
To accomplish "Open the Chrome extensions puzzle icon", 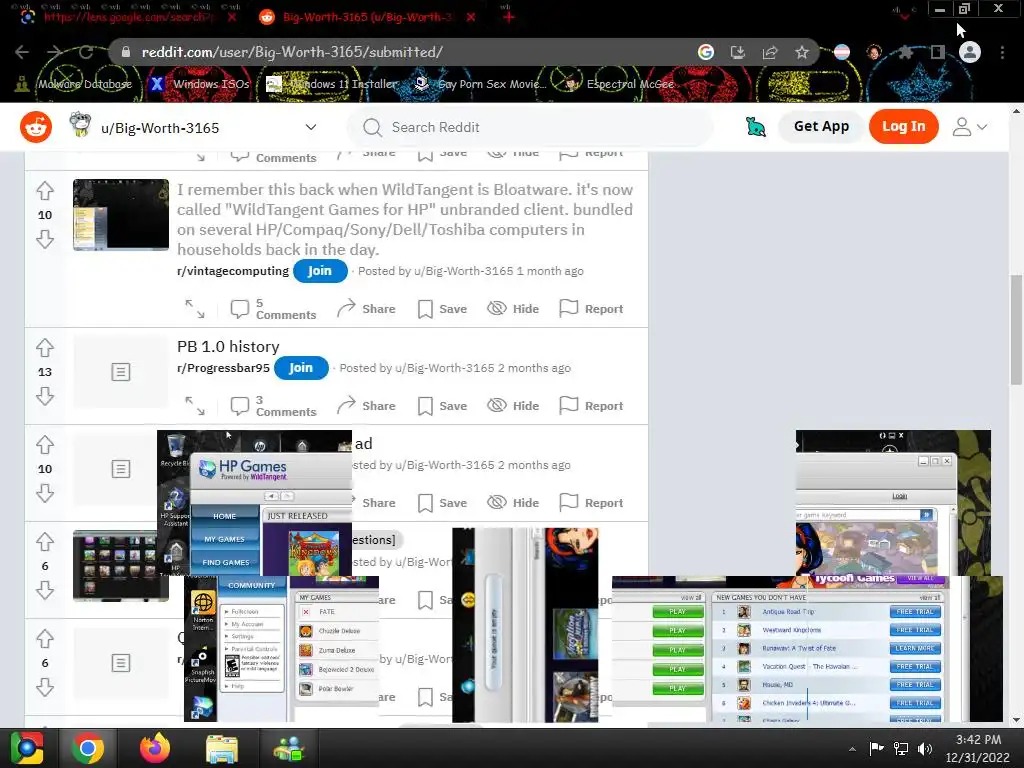I will point(905,52).
